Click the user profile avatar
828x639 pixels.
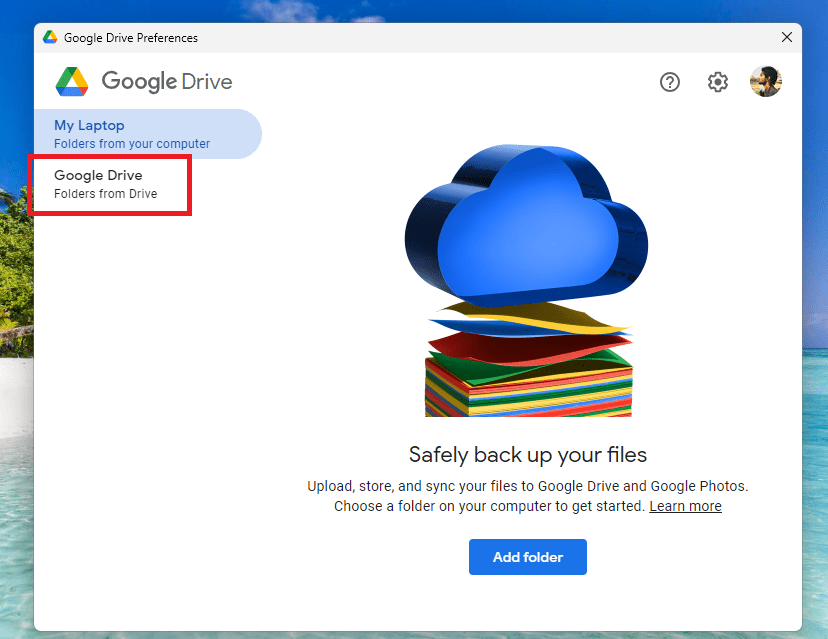(x=765, y=81)
